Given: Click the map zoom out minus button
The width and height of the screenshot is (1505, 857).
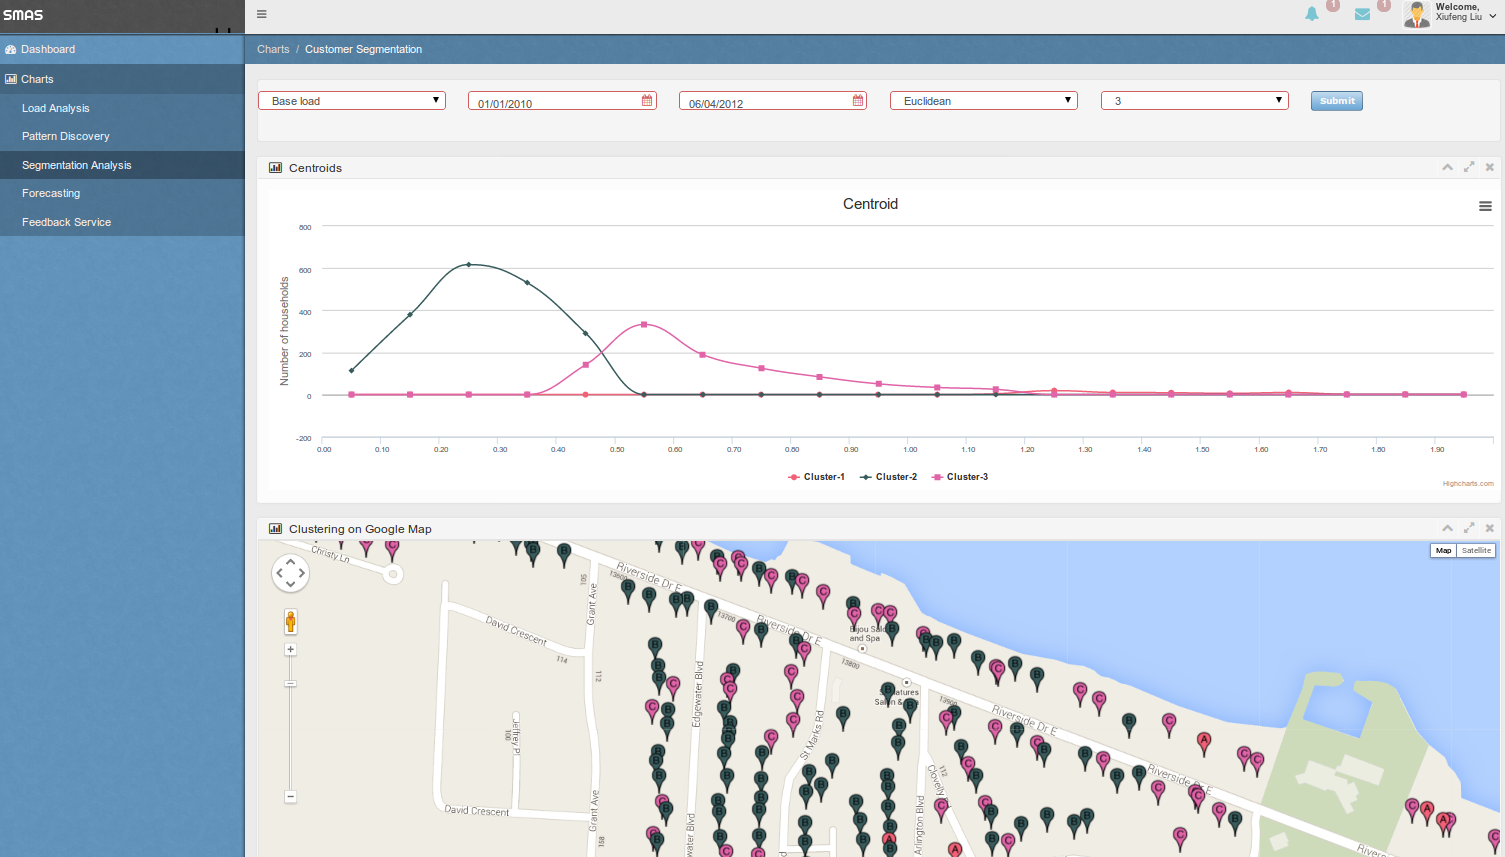Looking at the screenshot, I should (x=290, y=797).
